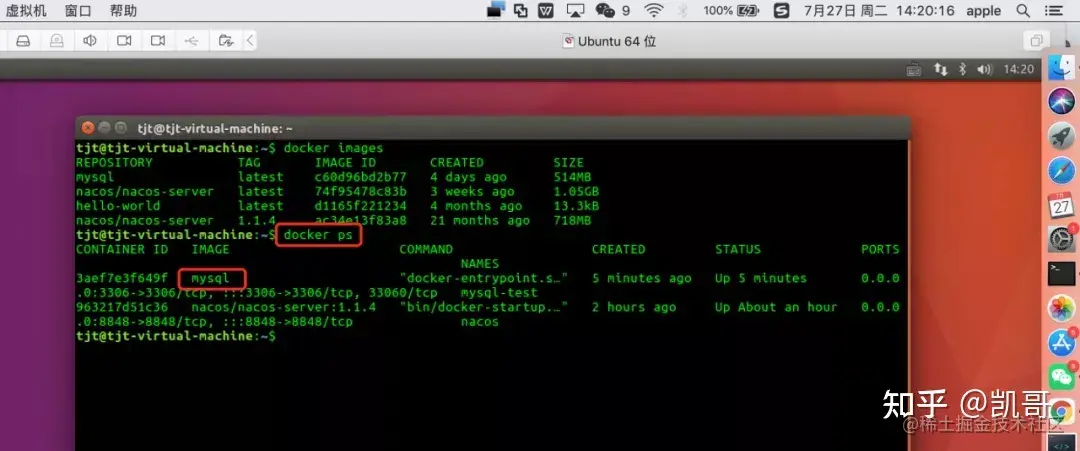Open the hard disk device icon in VM toolbar
Viewport: 1080px width, 451px height.
pos(23,41)
